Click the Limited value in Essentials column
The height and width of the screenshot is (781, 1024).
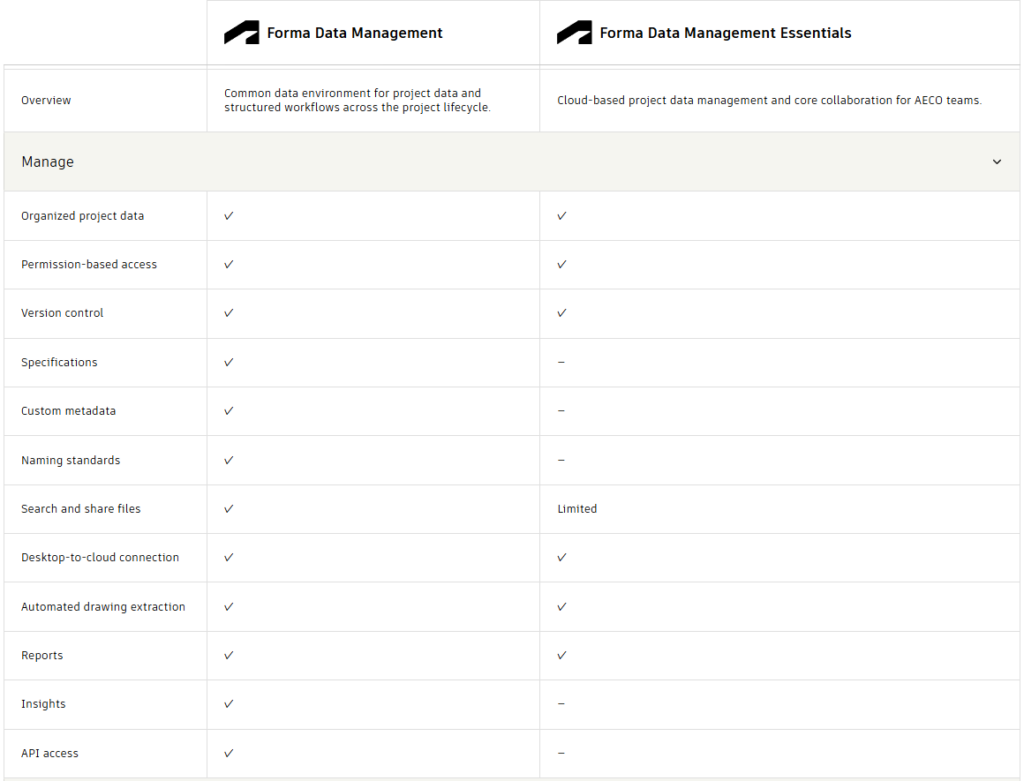coord(577,509)
